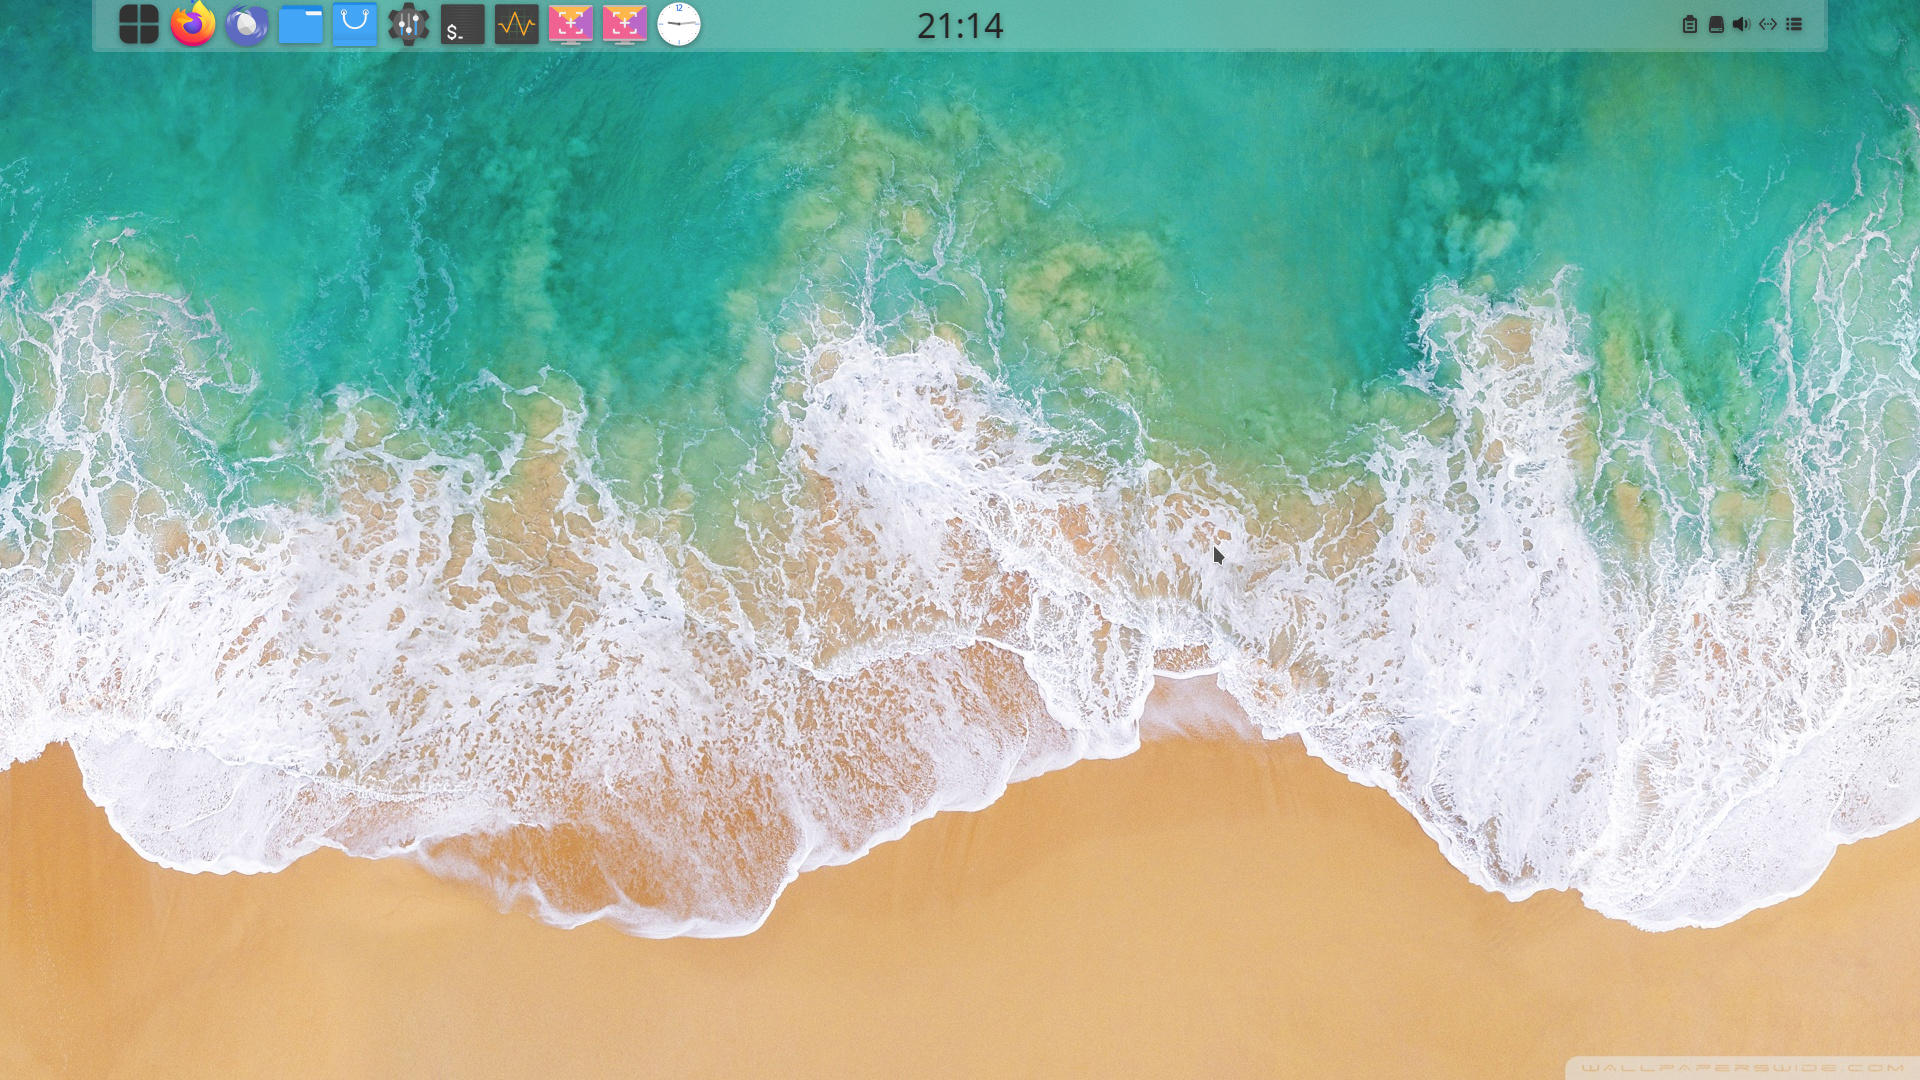This screenshot has width=1920, height=1080.
Task: Expand the list-style tray menu icon
Action: [1794, 25]
